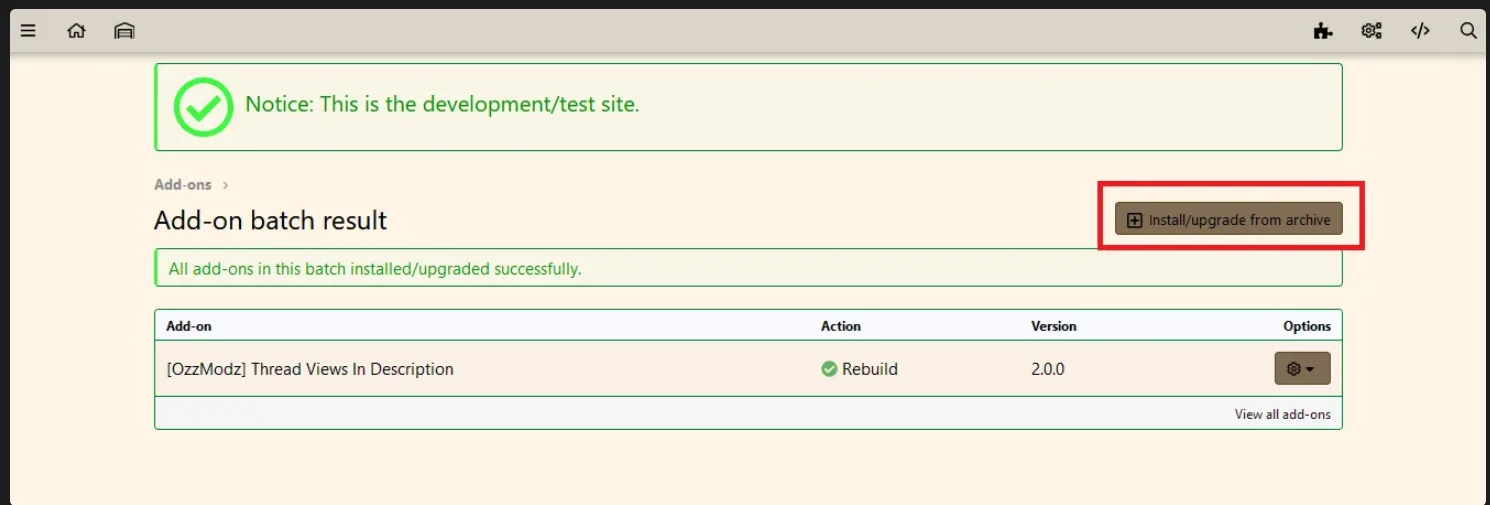Image resolution: width=1490 pixels, height=505 pixels.
Task: Click the Version column header
Action: click(x=1053, y=326)
